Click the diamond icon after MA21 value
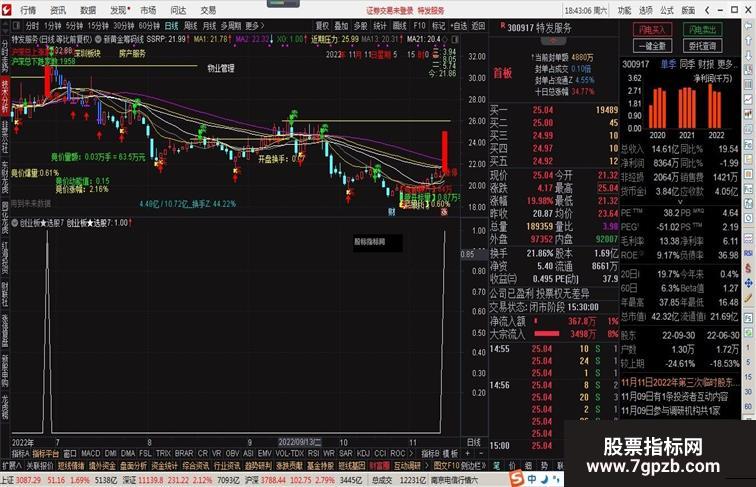This screenshot has width=756, height=487. coord(446,39)
